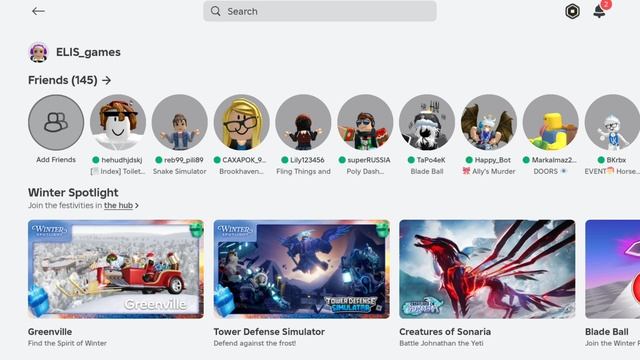The image size is (640, 360).
Task: Click 'Defend against the frost!' text
Action: (x=255, y=343)
